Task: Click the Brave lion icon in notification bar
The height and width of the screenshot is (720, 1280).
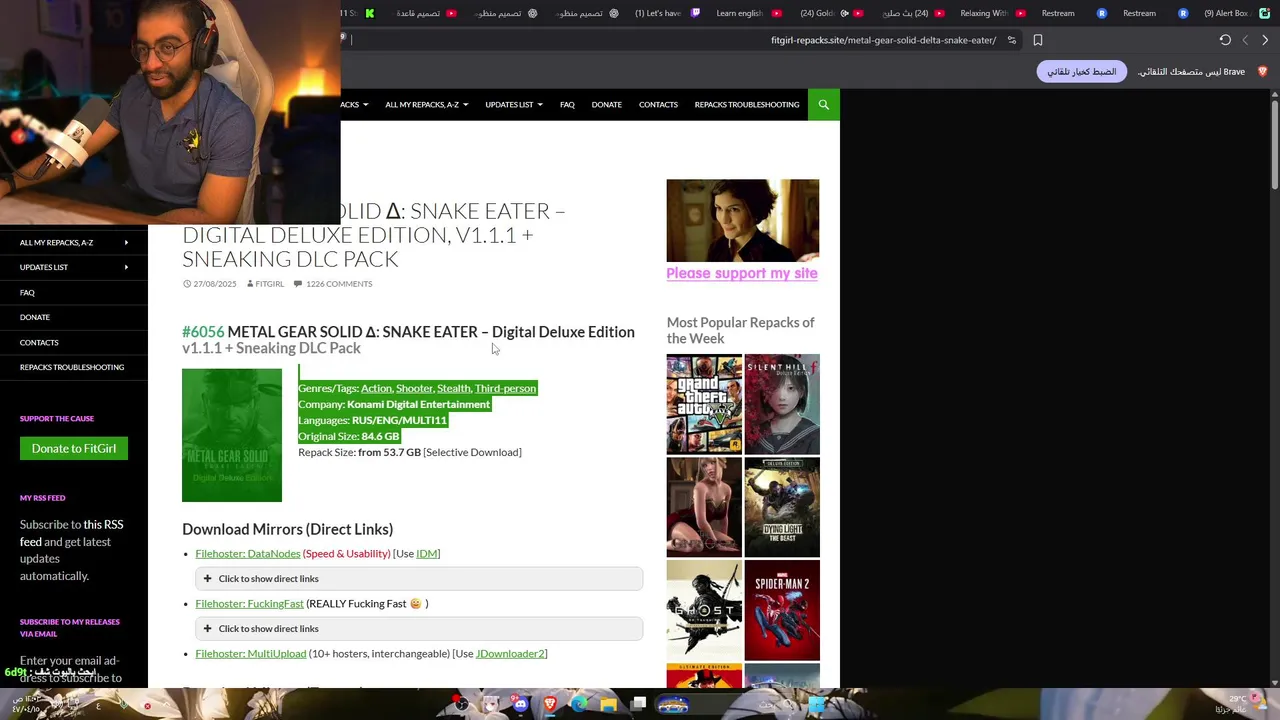Action: point(1262,72)
